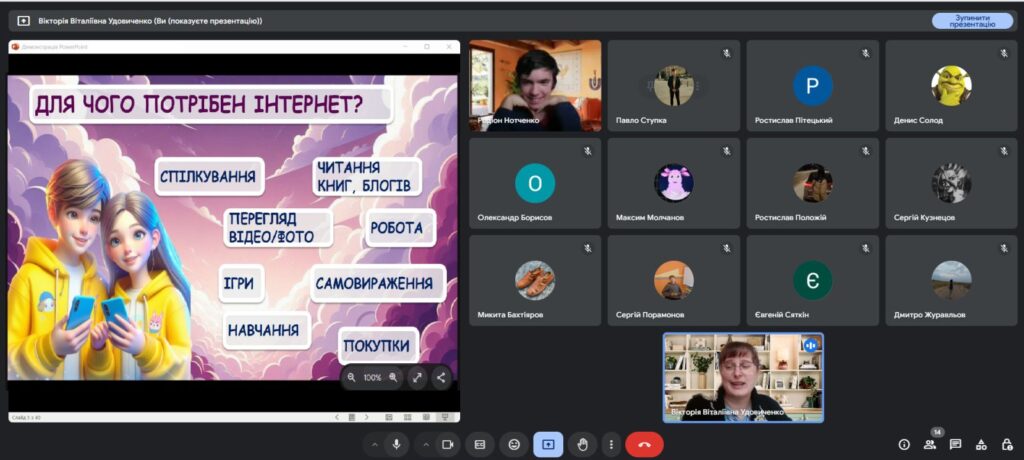Open the chat with everyone panel
Screen dimensions: 1024x460
click(955, 444)
